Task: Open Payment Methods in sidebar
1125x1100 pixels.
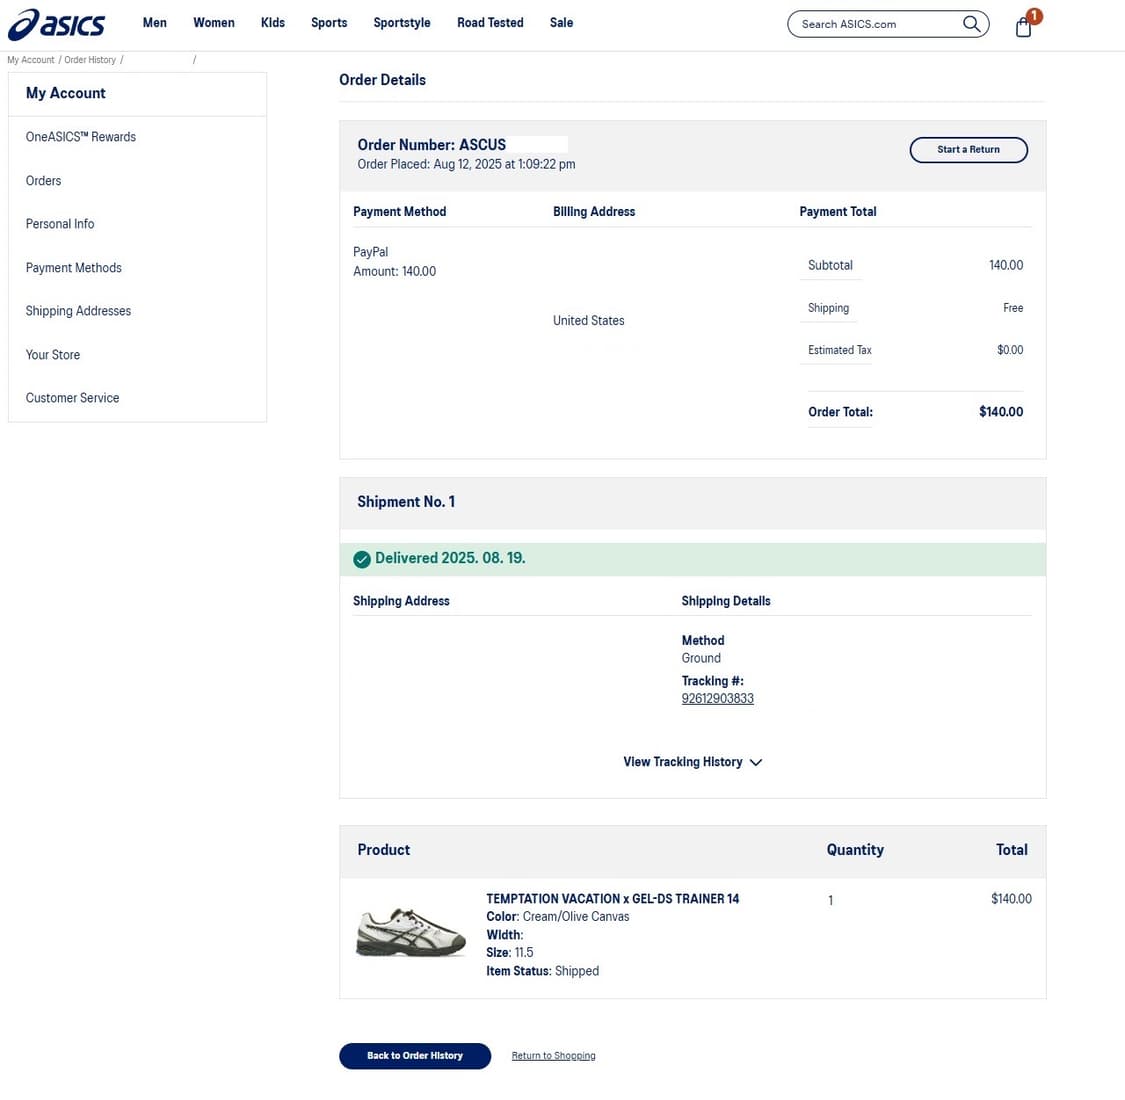Action: point(73,268)
